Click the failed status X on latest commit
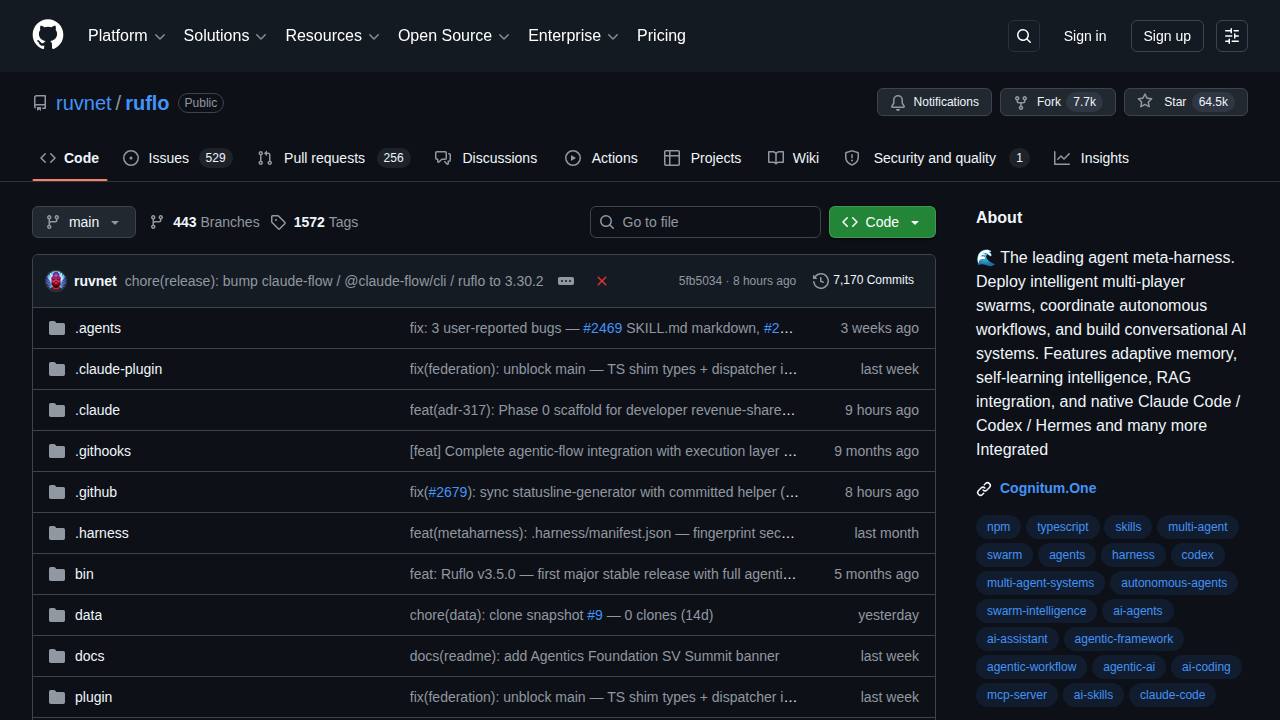Screen dimensions: 1280x720 pyautogui.click(x=602, y=281)
